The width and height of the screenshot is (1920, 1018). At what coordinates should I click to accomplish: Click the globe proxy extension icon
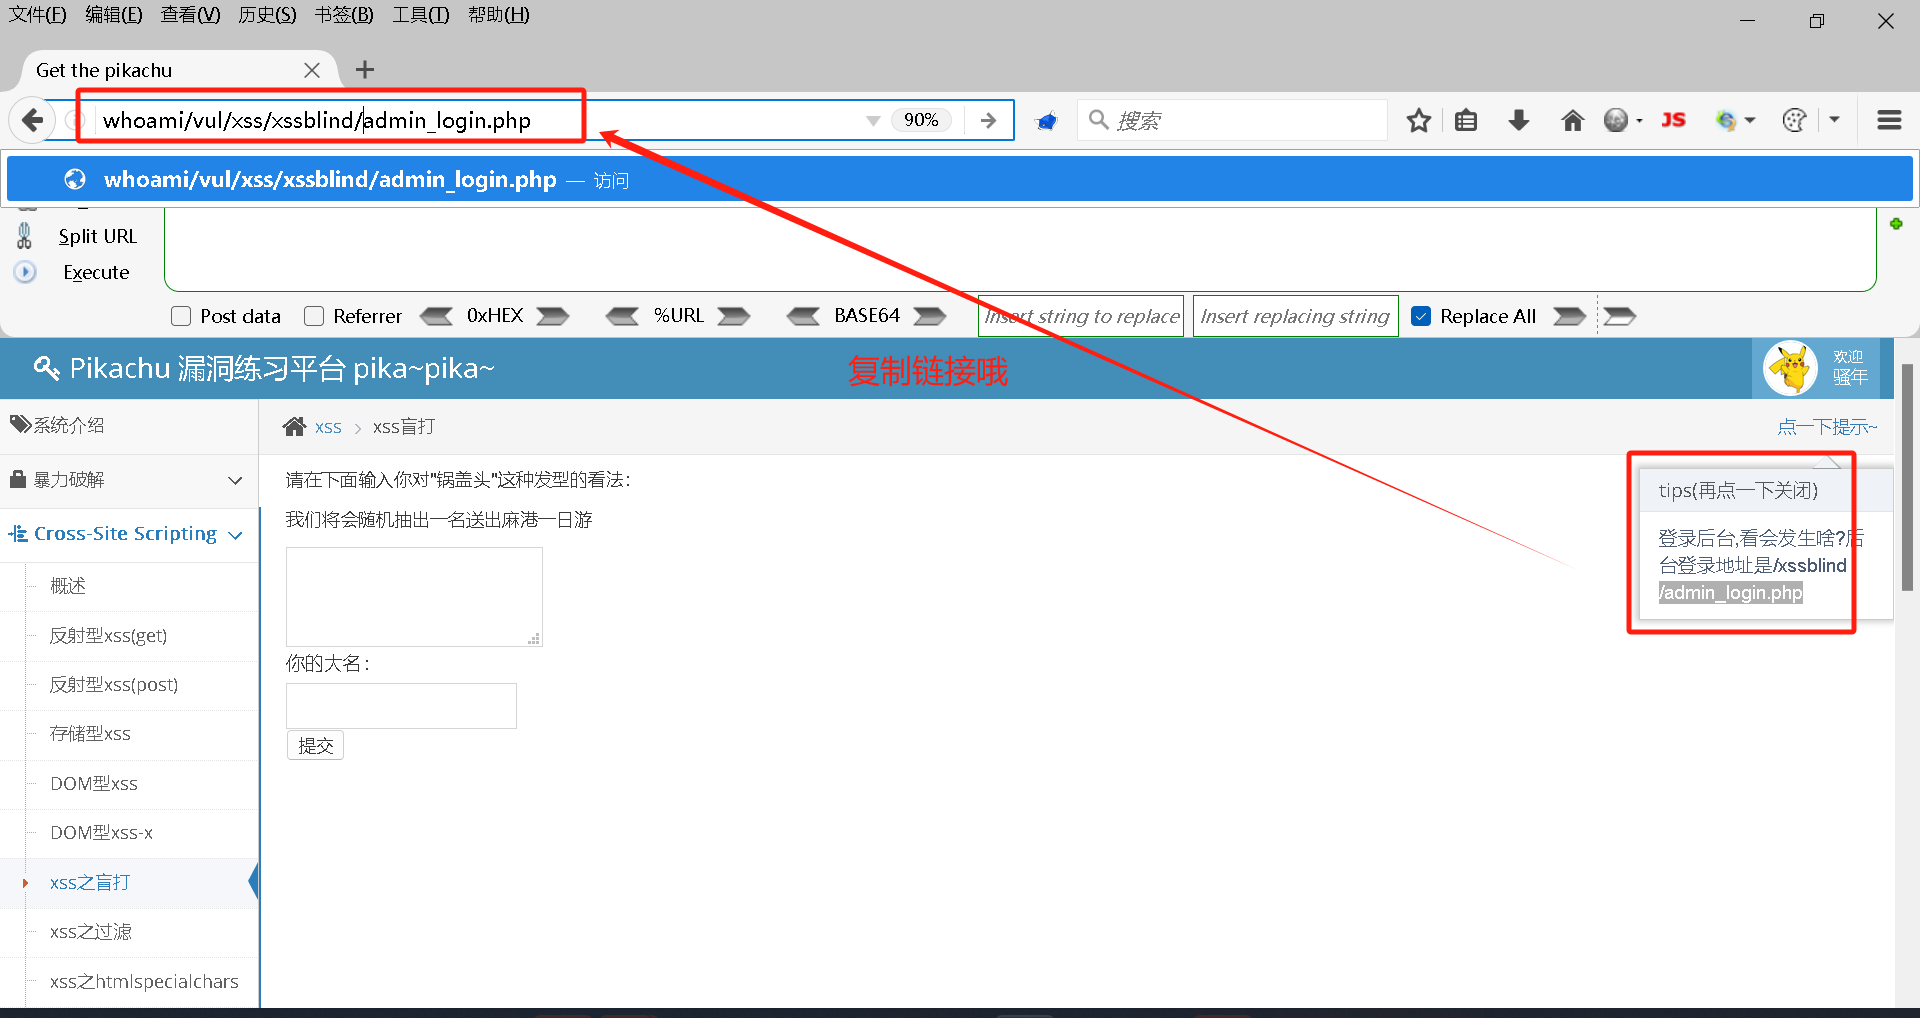(1616, 120)
